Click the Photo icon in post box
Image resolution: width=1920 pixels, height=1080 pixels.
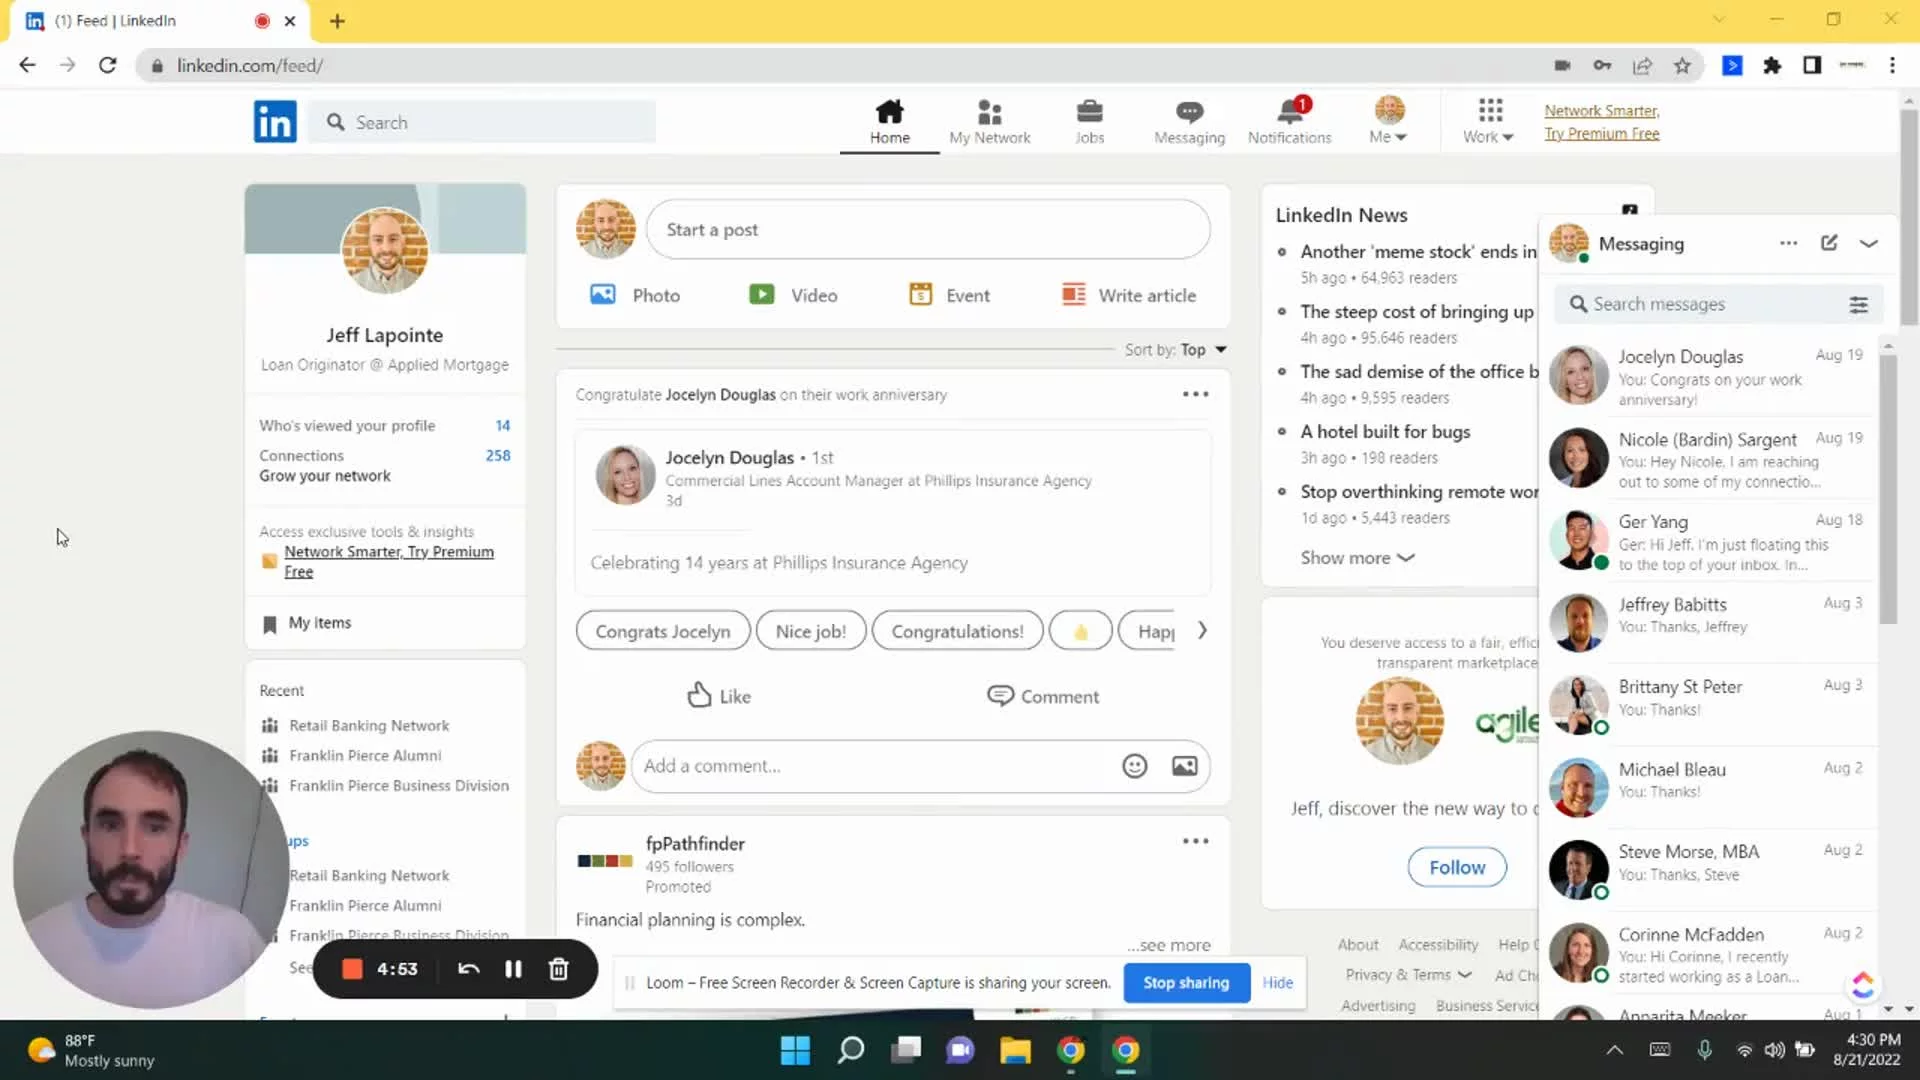pos(603,295)
